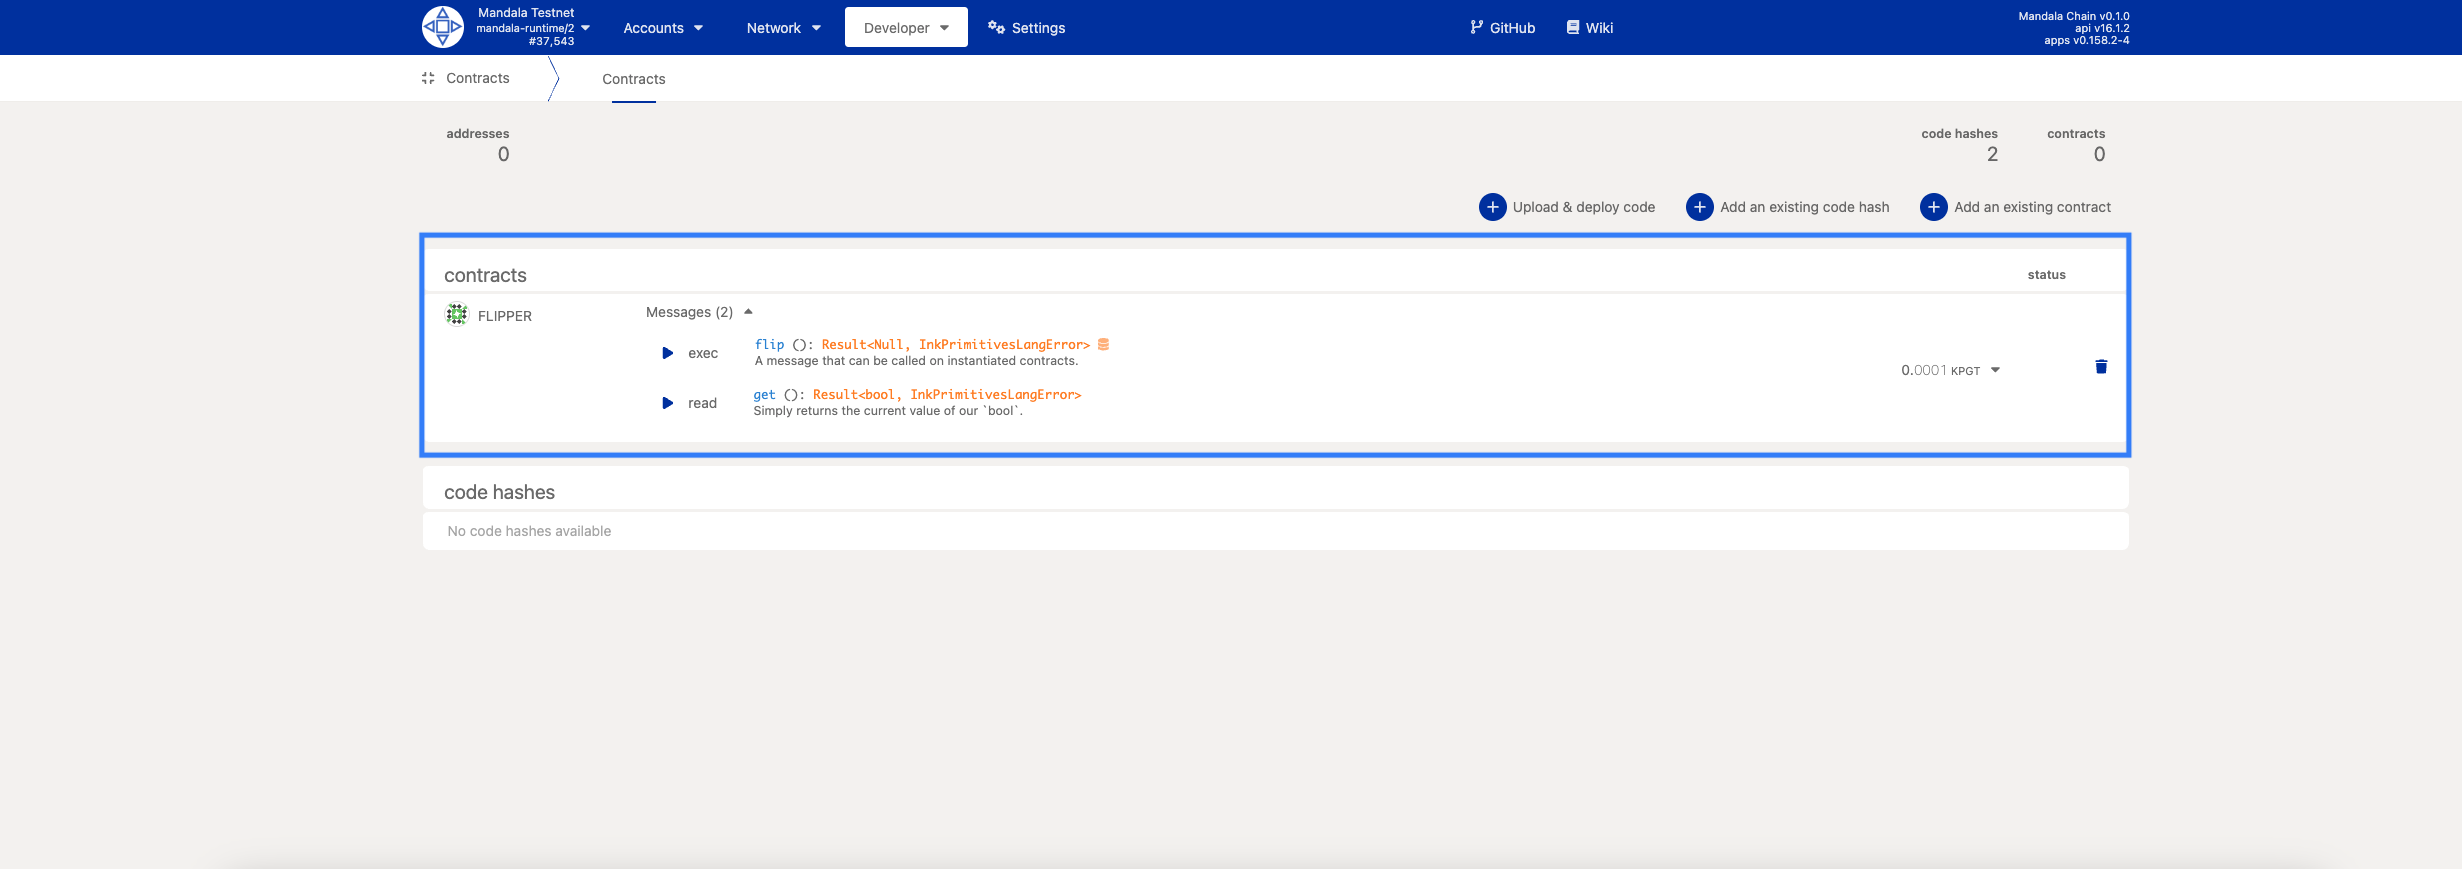Open the Network menu

(x=783, y=28)
